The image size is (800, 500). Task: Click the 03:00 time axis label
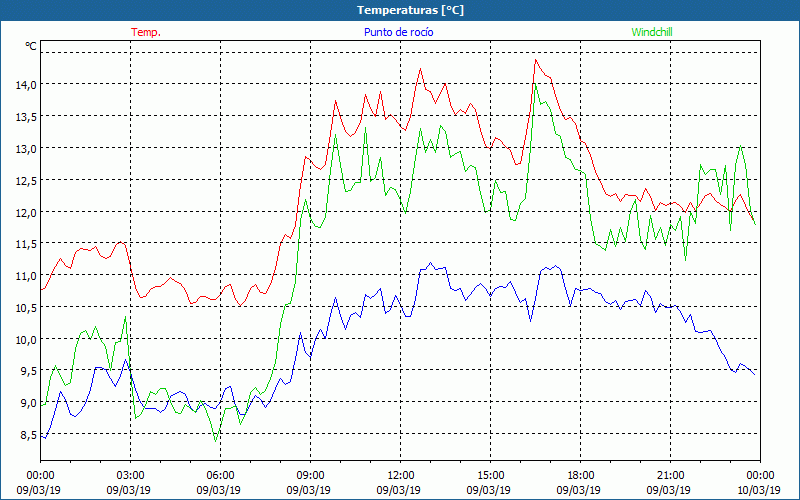click(x=131, y=476)
